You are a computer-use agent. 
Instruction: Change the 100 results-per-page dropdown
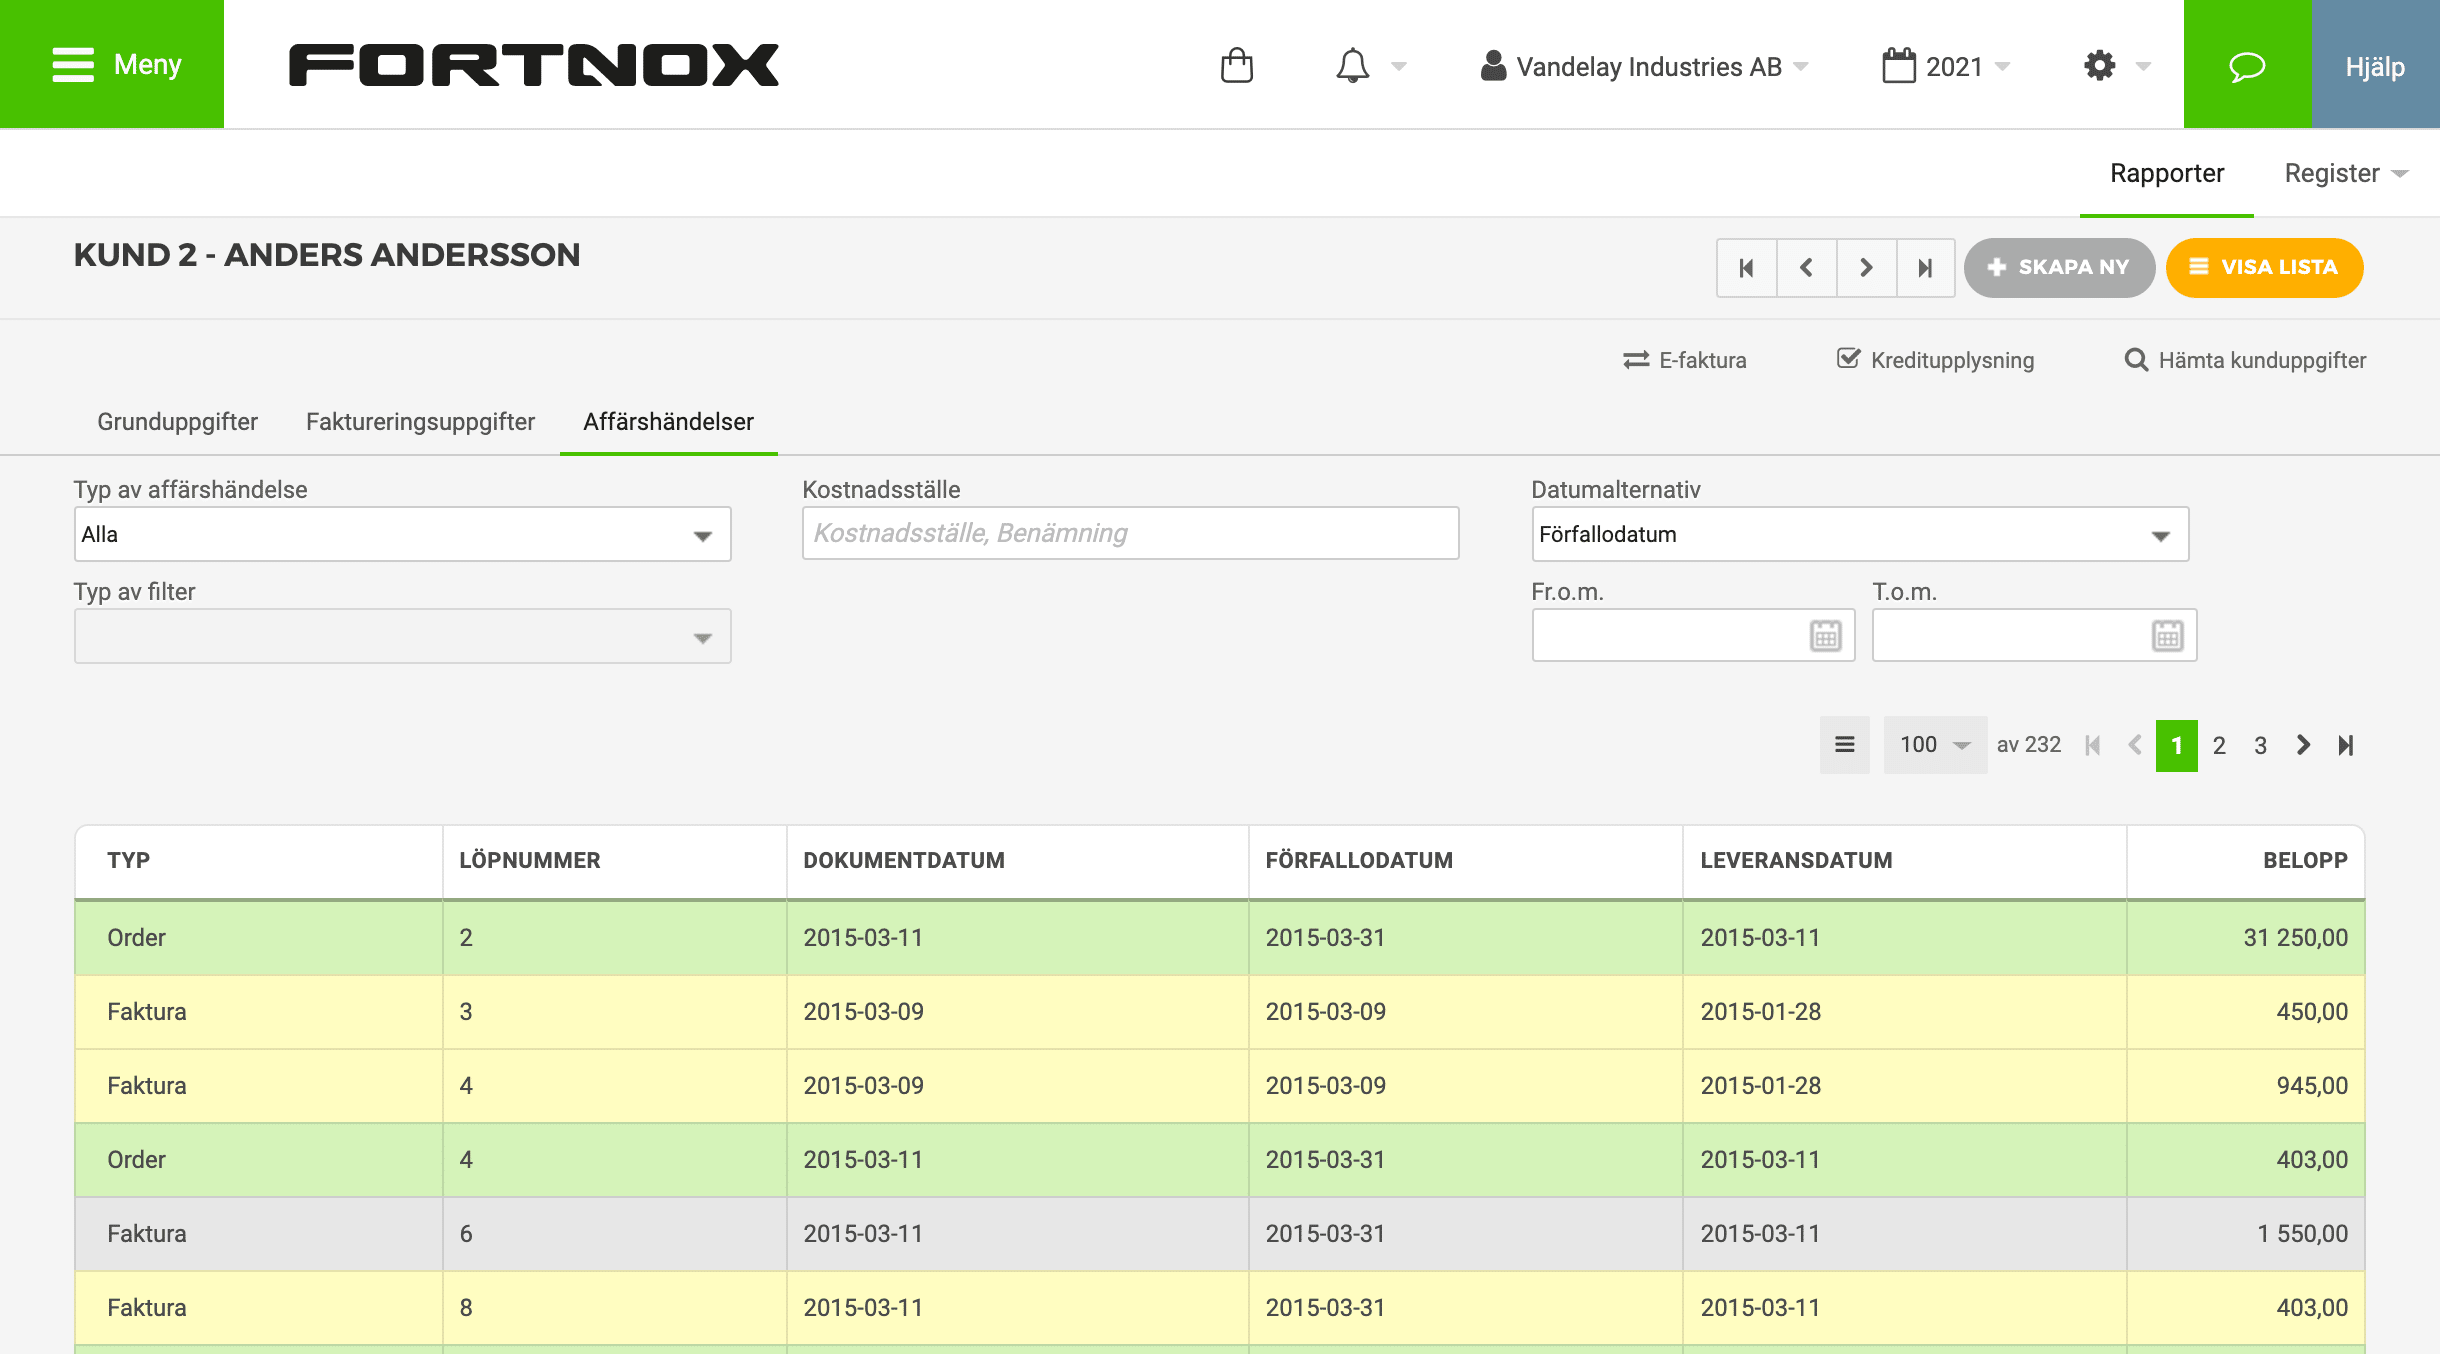[1935, 744]
